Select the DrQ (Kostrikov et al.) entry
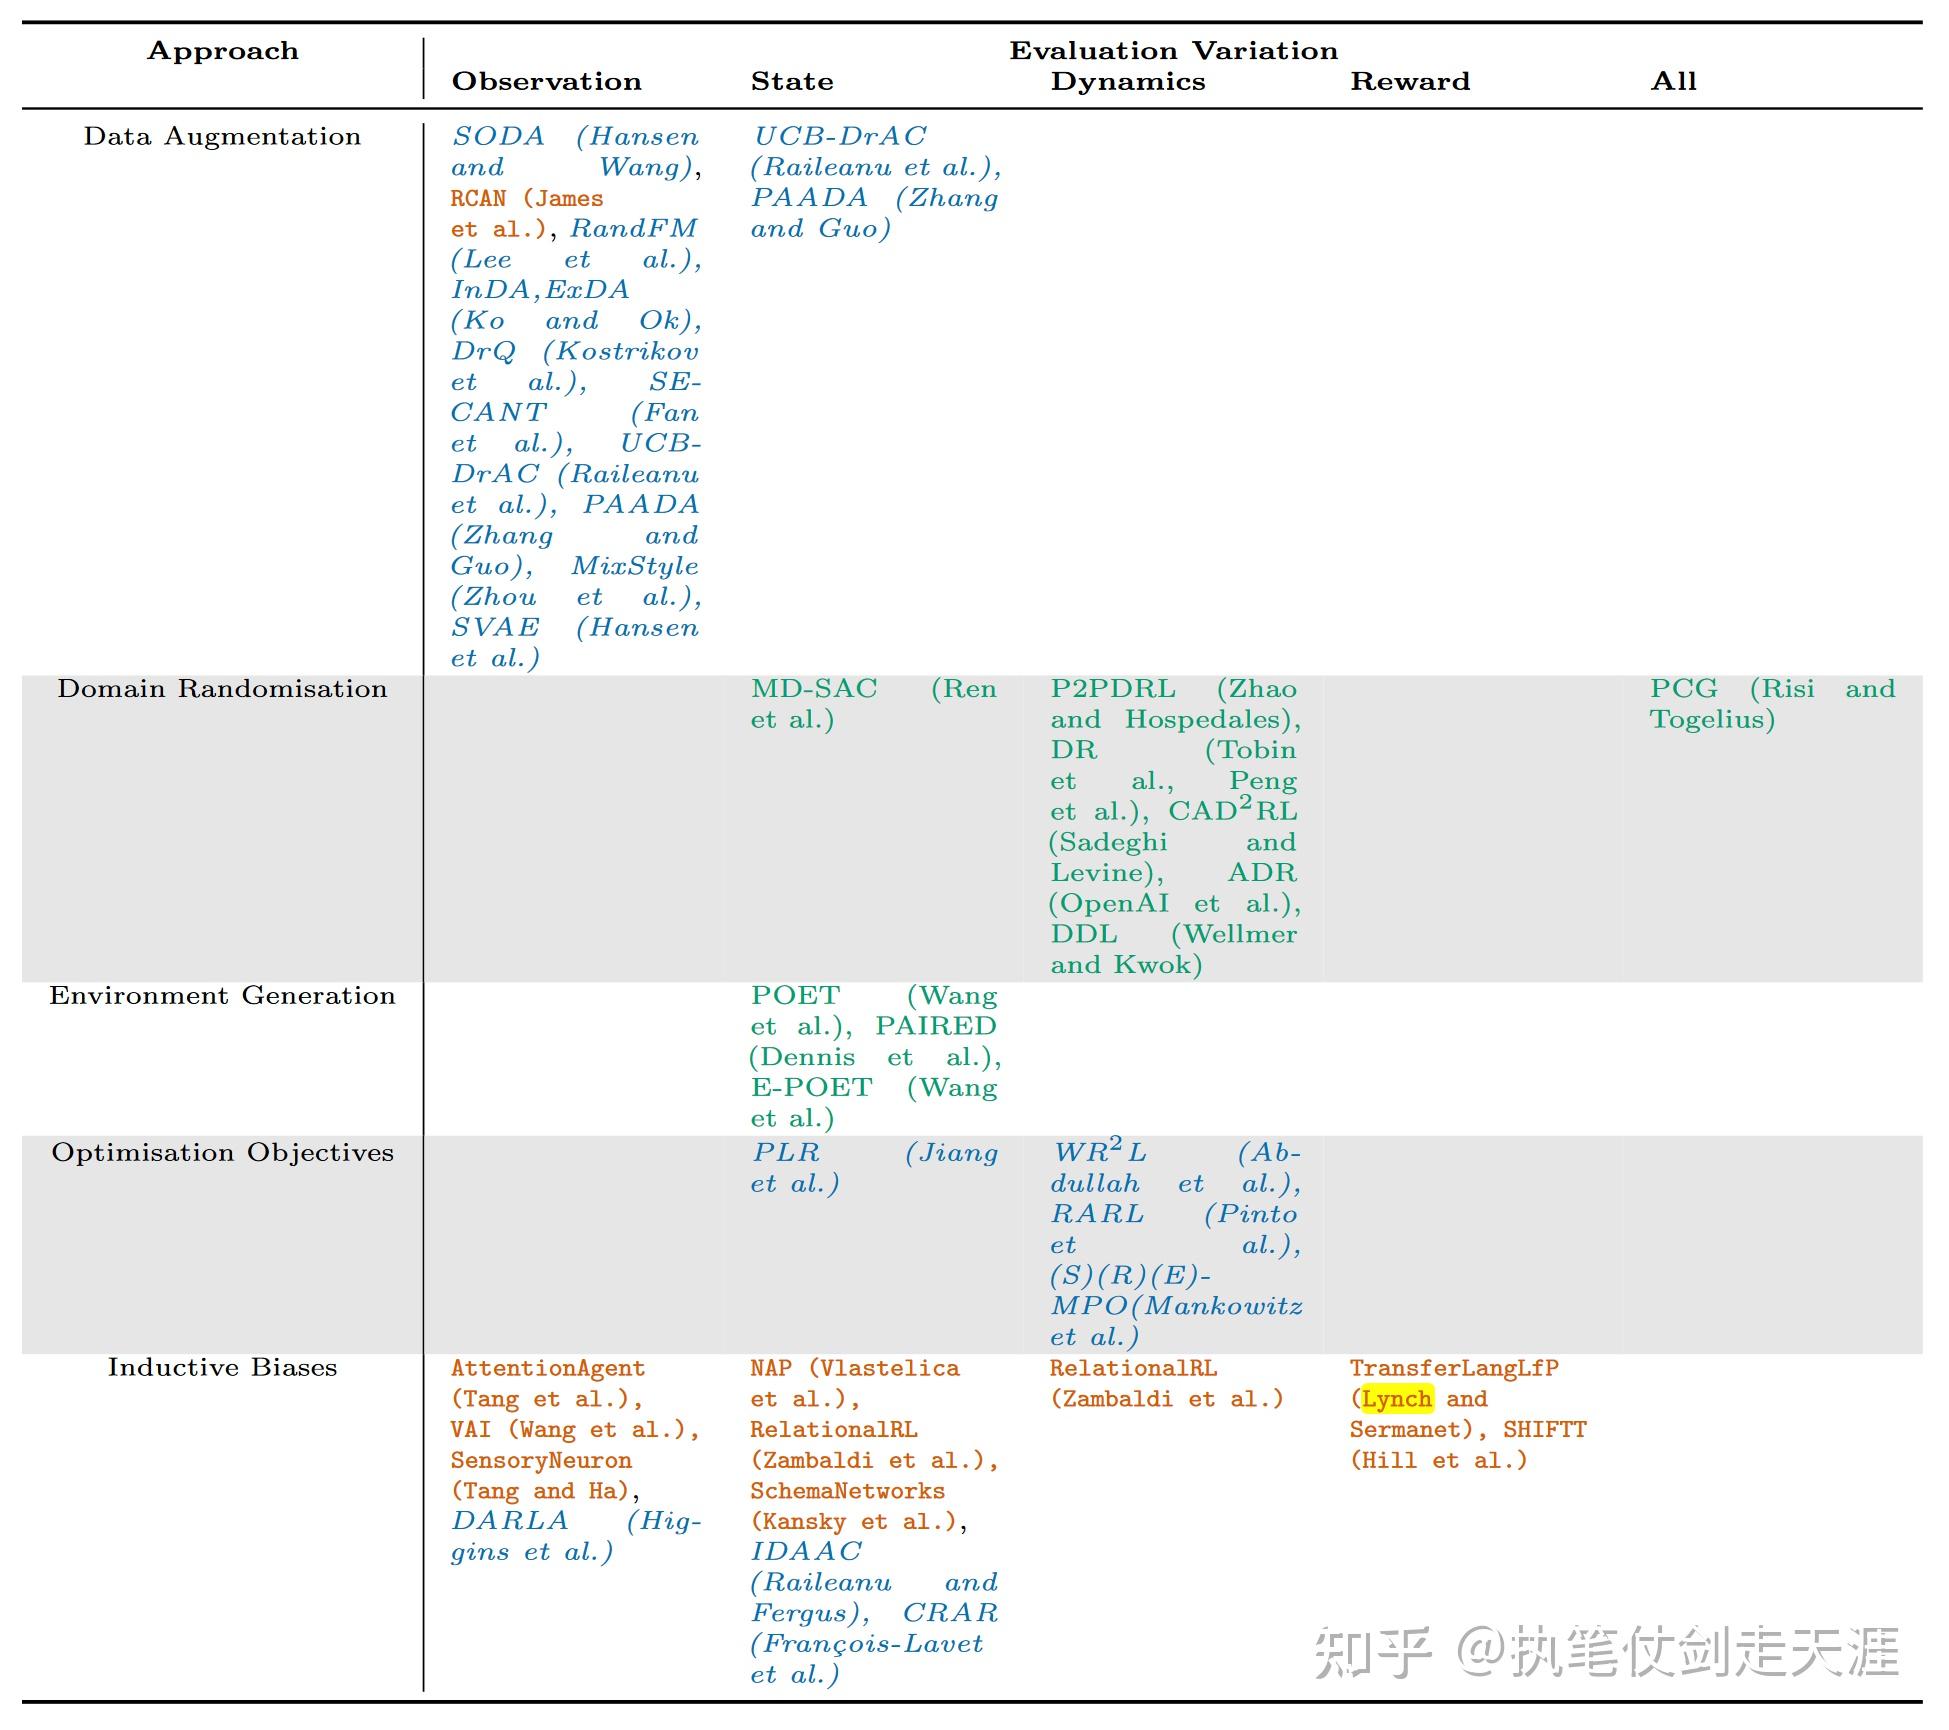 578,352
